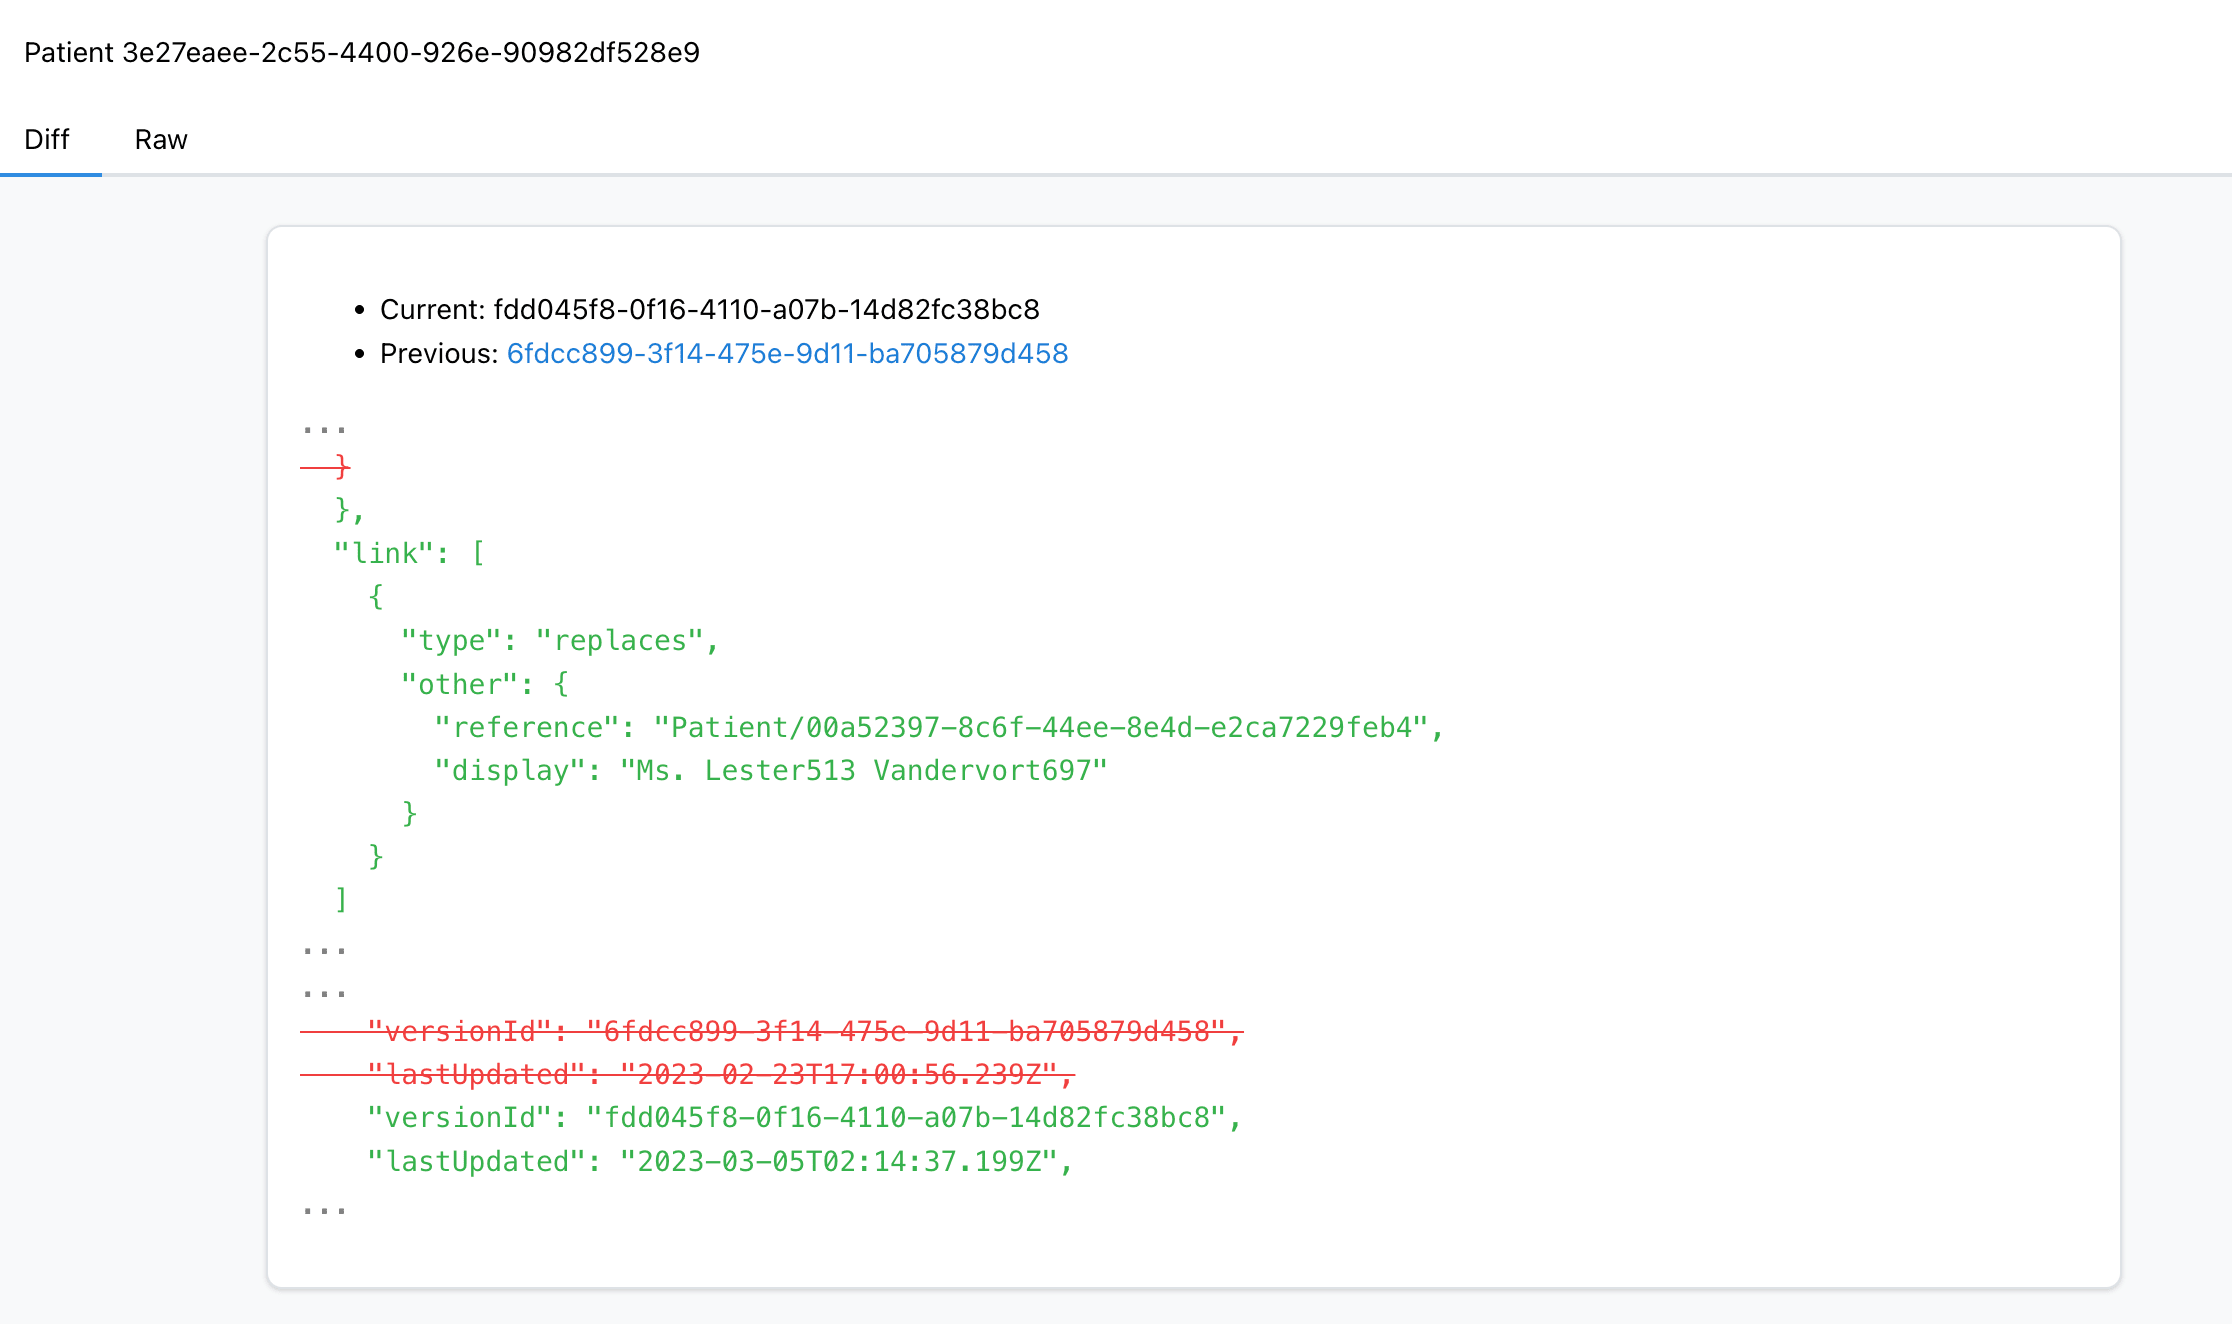Select the Diff tab
Screen dimensions: 2232x1324
[x=47, y=140]
